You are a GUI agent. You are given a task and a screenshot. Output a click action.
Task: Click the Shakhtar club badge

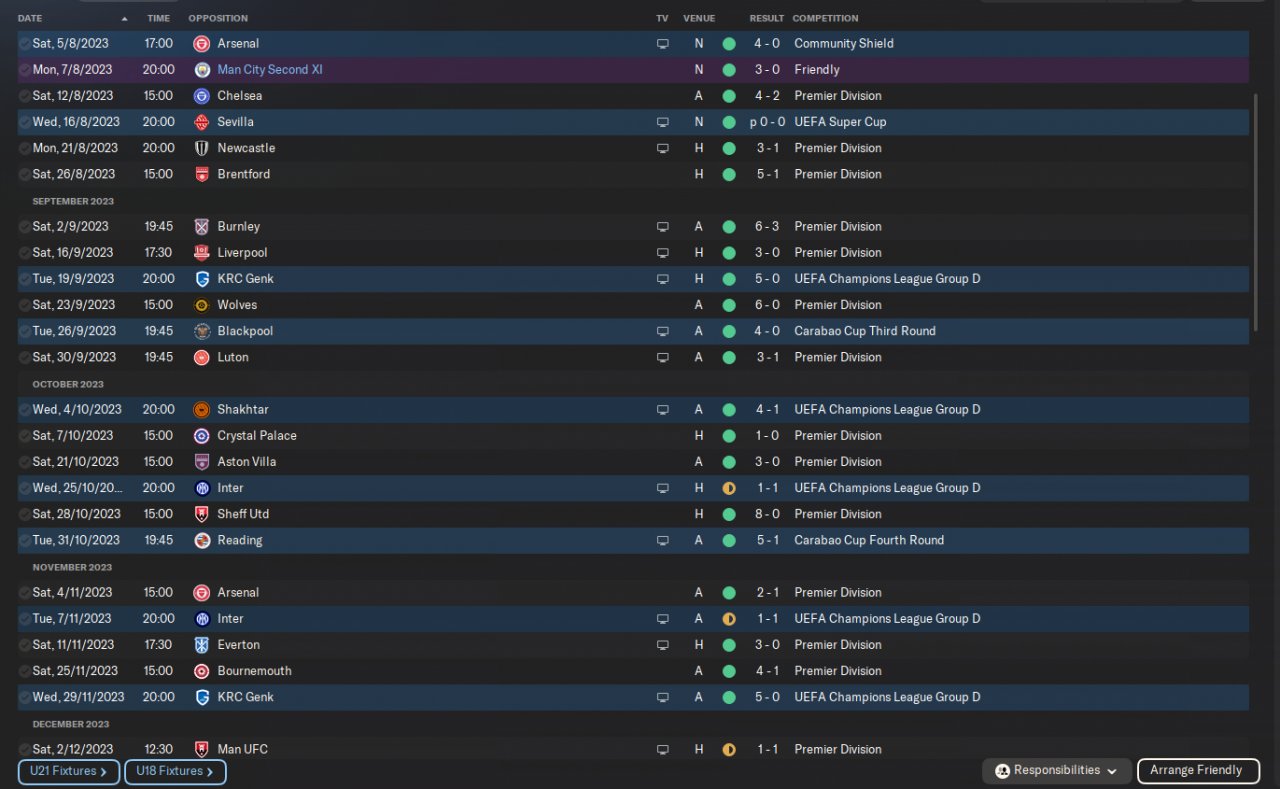(x=201, y=410)
